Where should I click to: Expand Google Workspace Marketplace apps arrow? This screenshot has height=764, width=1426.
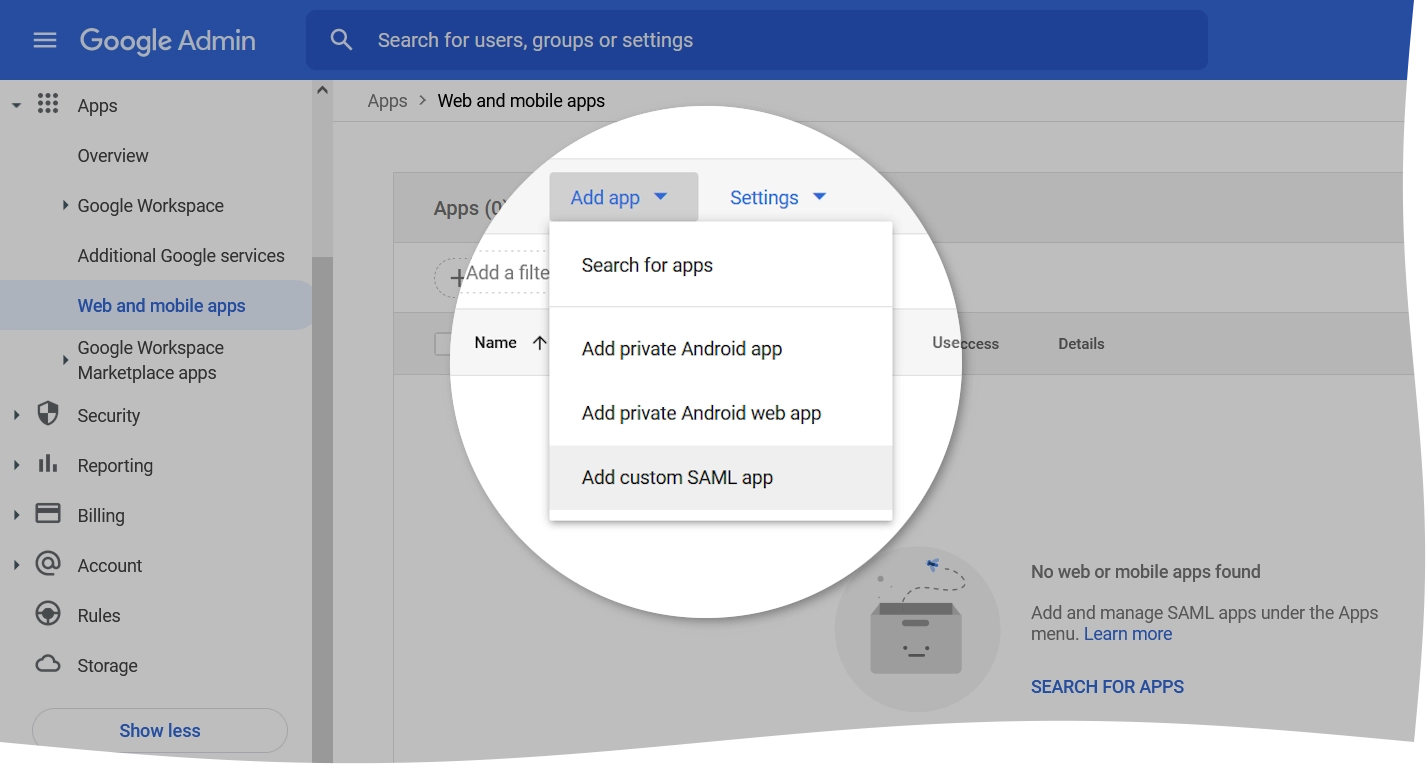point(66,359)
